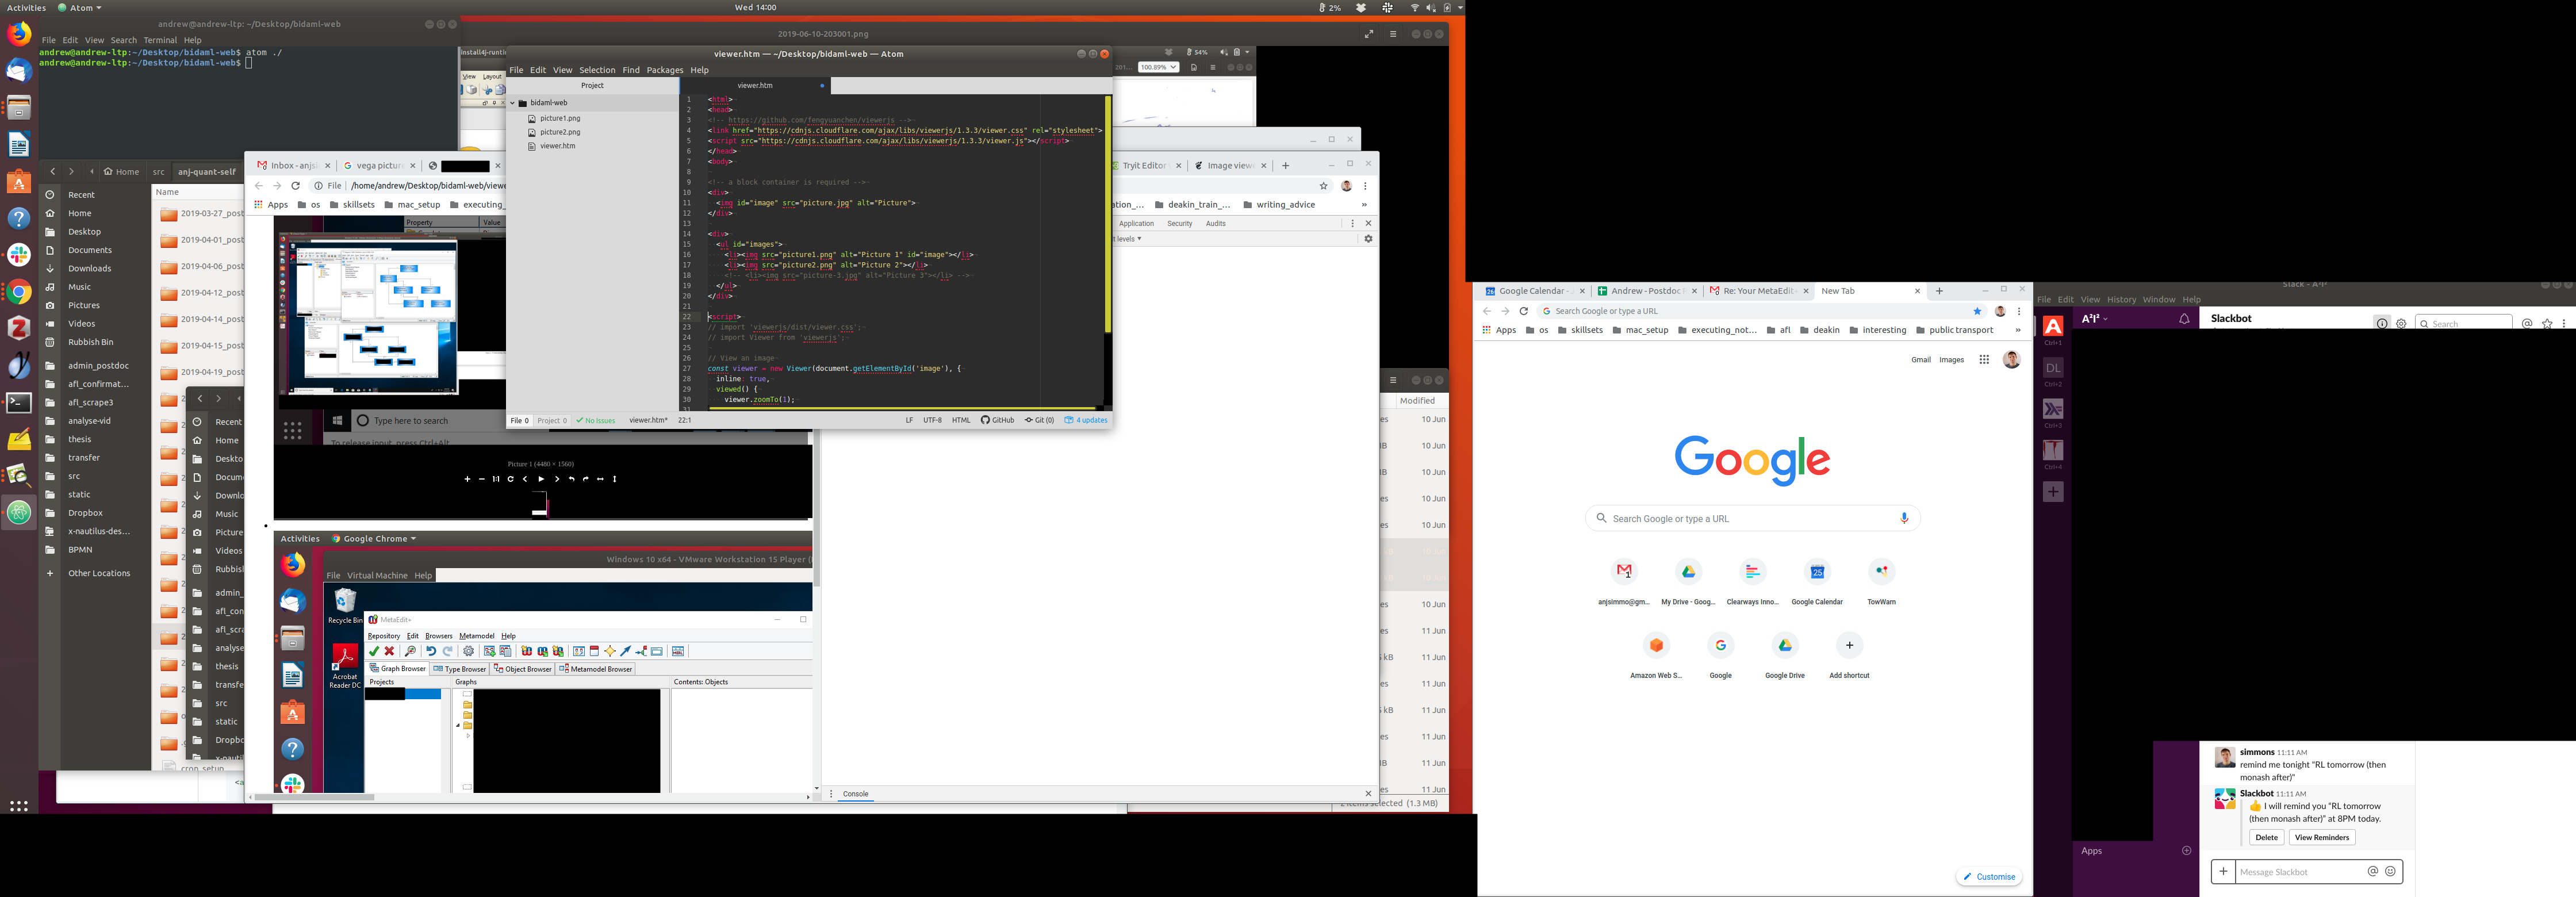
Task: Click the Slack notifications bell icon
Action: [2184, 319]
